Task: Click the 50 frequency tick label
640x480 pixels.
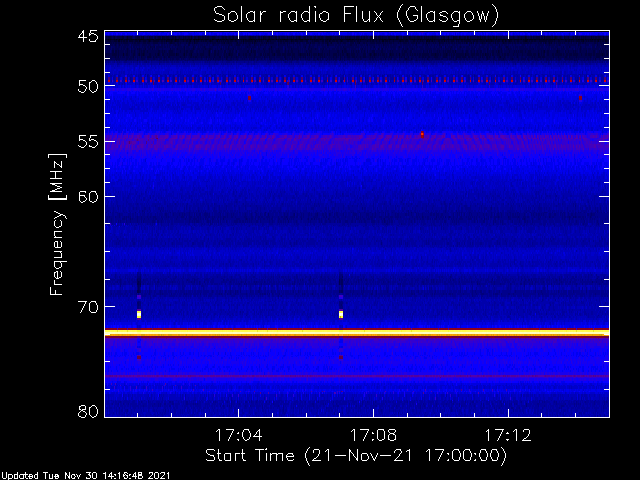Action: point(88,87)
